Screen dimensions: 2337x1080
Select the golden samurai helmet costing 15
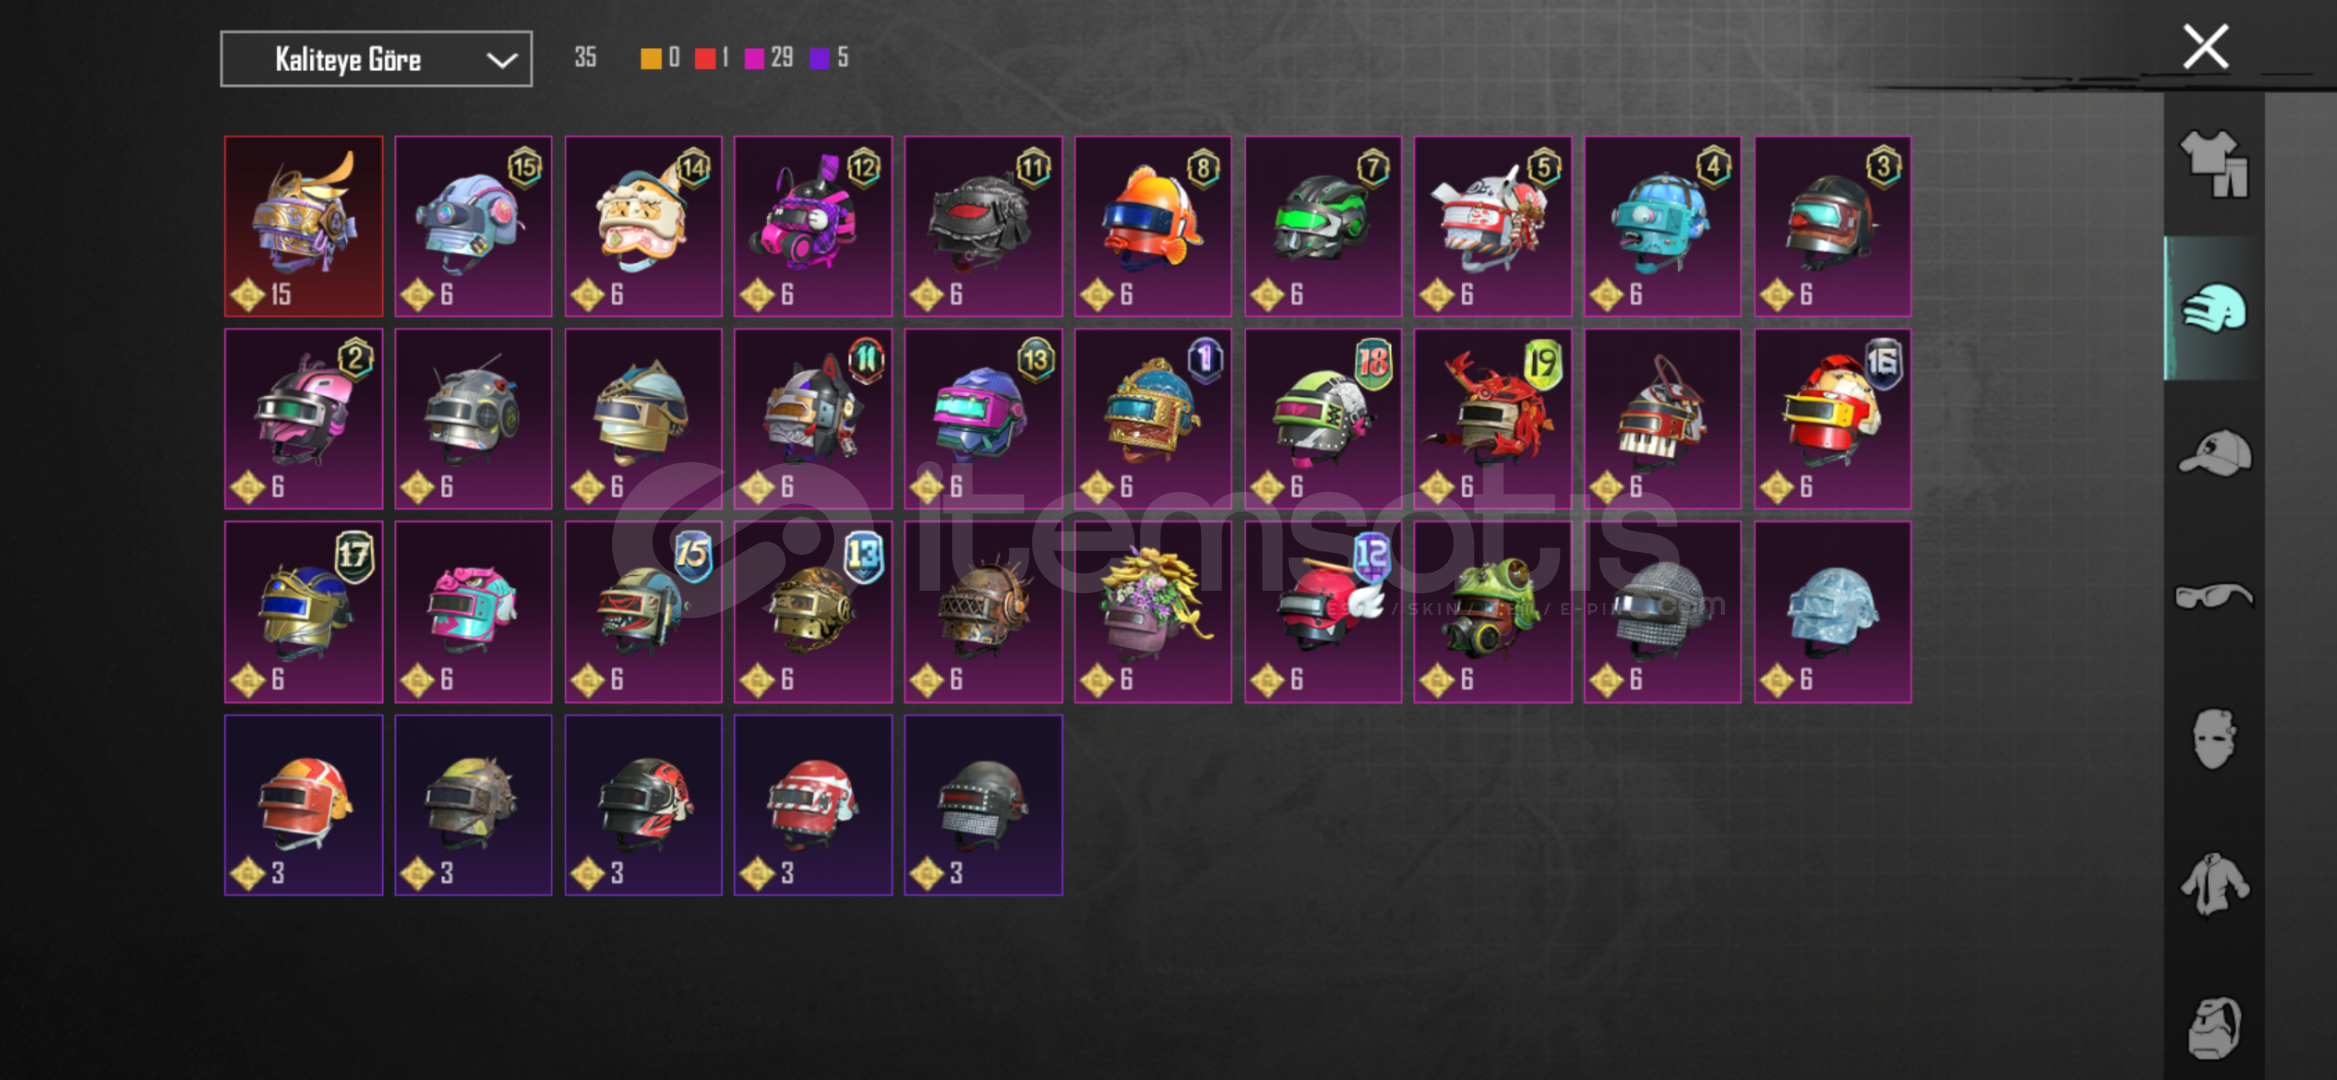click(x=303, y=226)
